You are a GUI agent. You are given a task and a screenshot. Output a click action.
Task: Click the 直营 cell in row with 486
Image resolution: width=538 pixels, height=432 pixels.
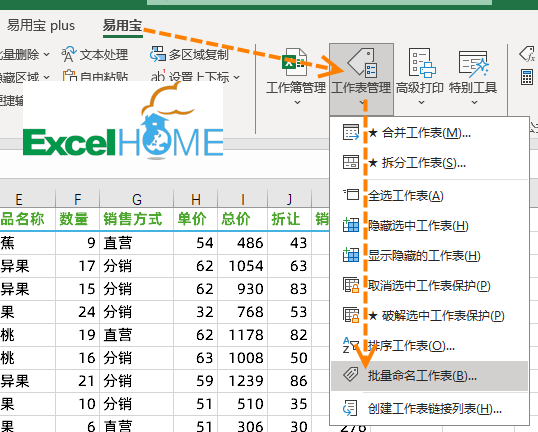click(x=137, y=243)
